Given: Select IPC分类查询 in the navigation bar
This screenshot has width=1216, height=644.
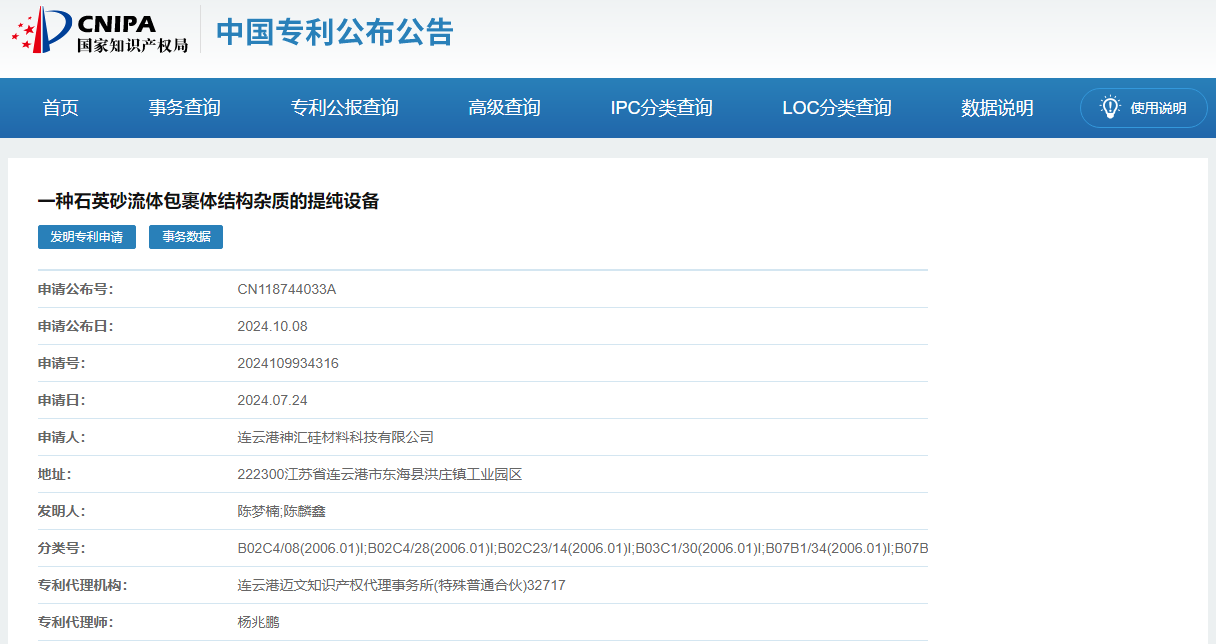Looking at the screenshot, I should pyautogui.click(x=661, y=108).
